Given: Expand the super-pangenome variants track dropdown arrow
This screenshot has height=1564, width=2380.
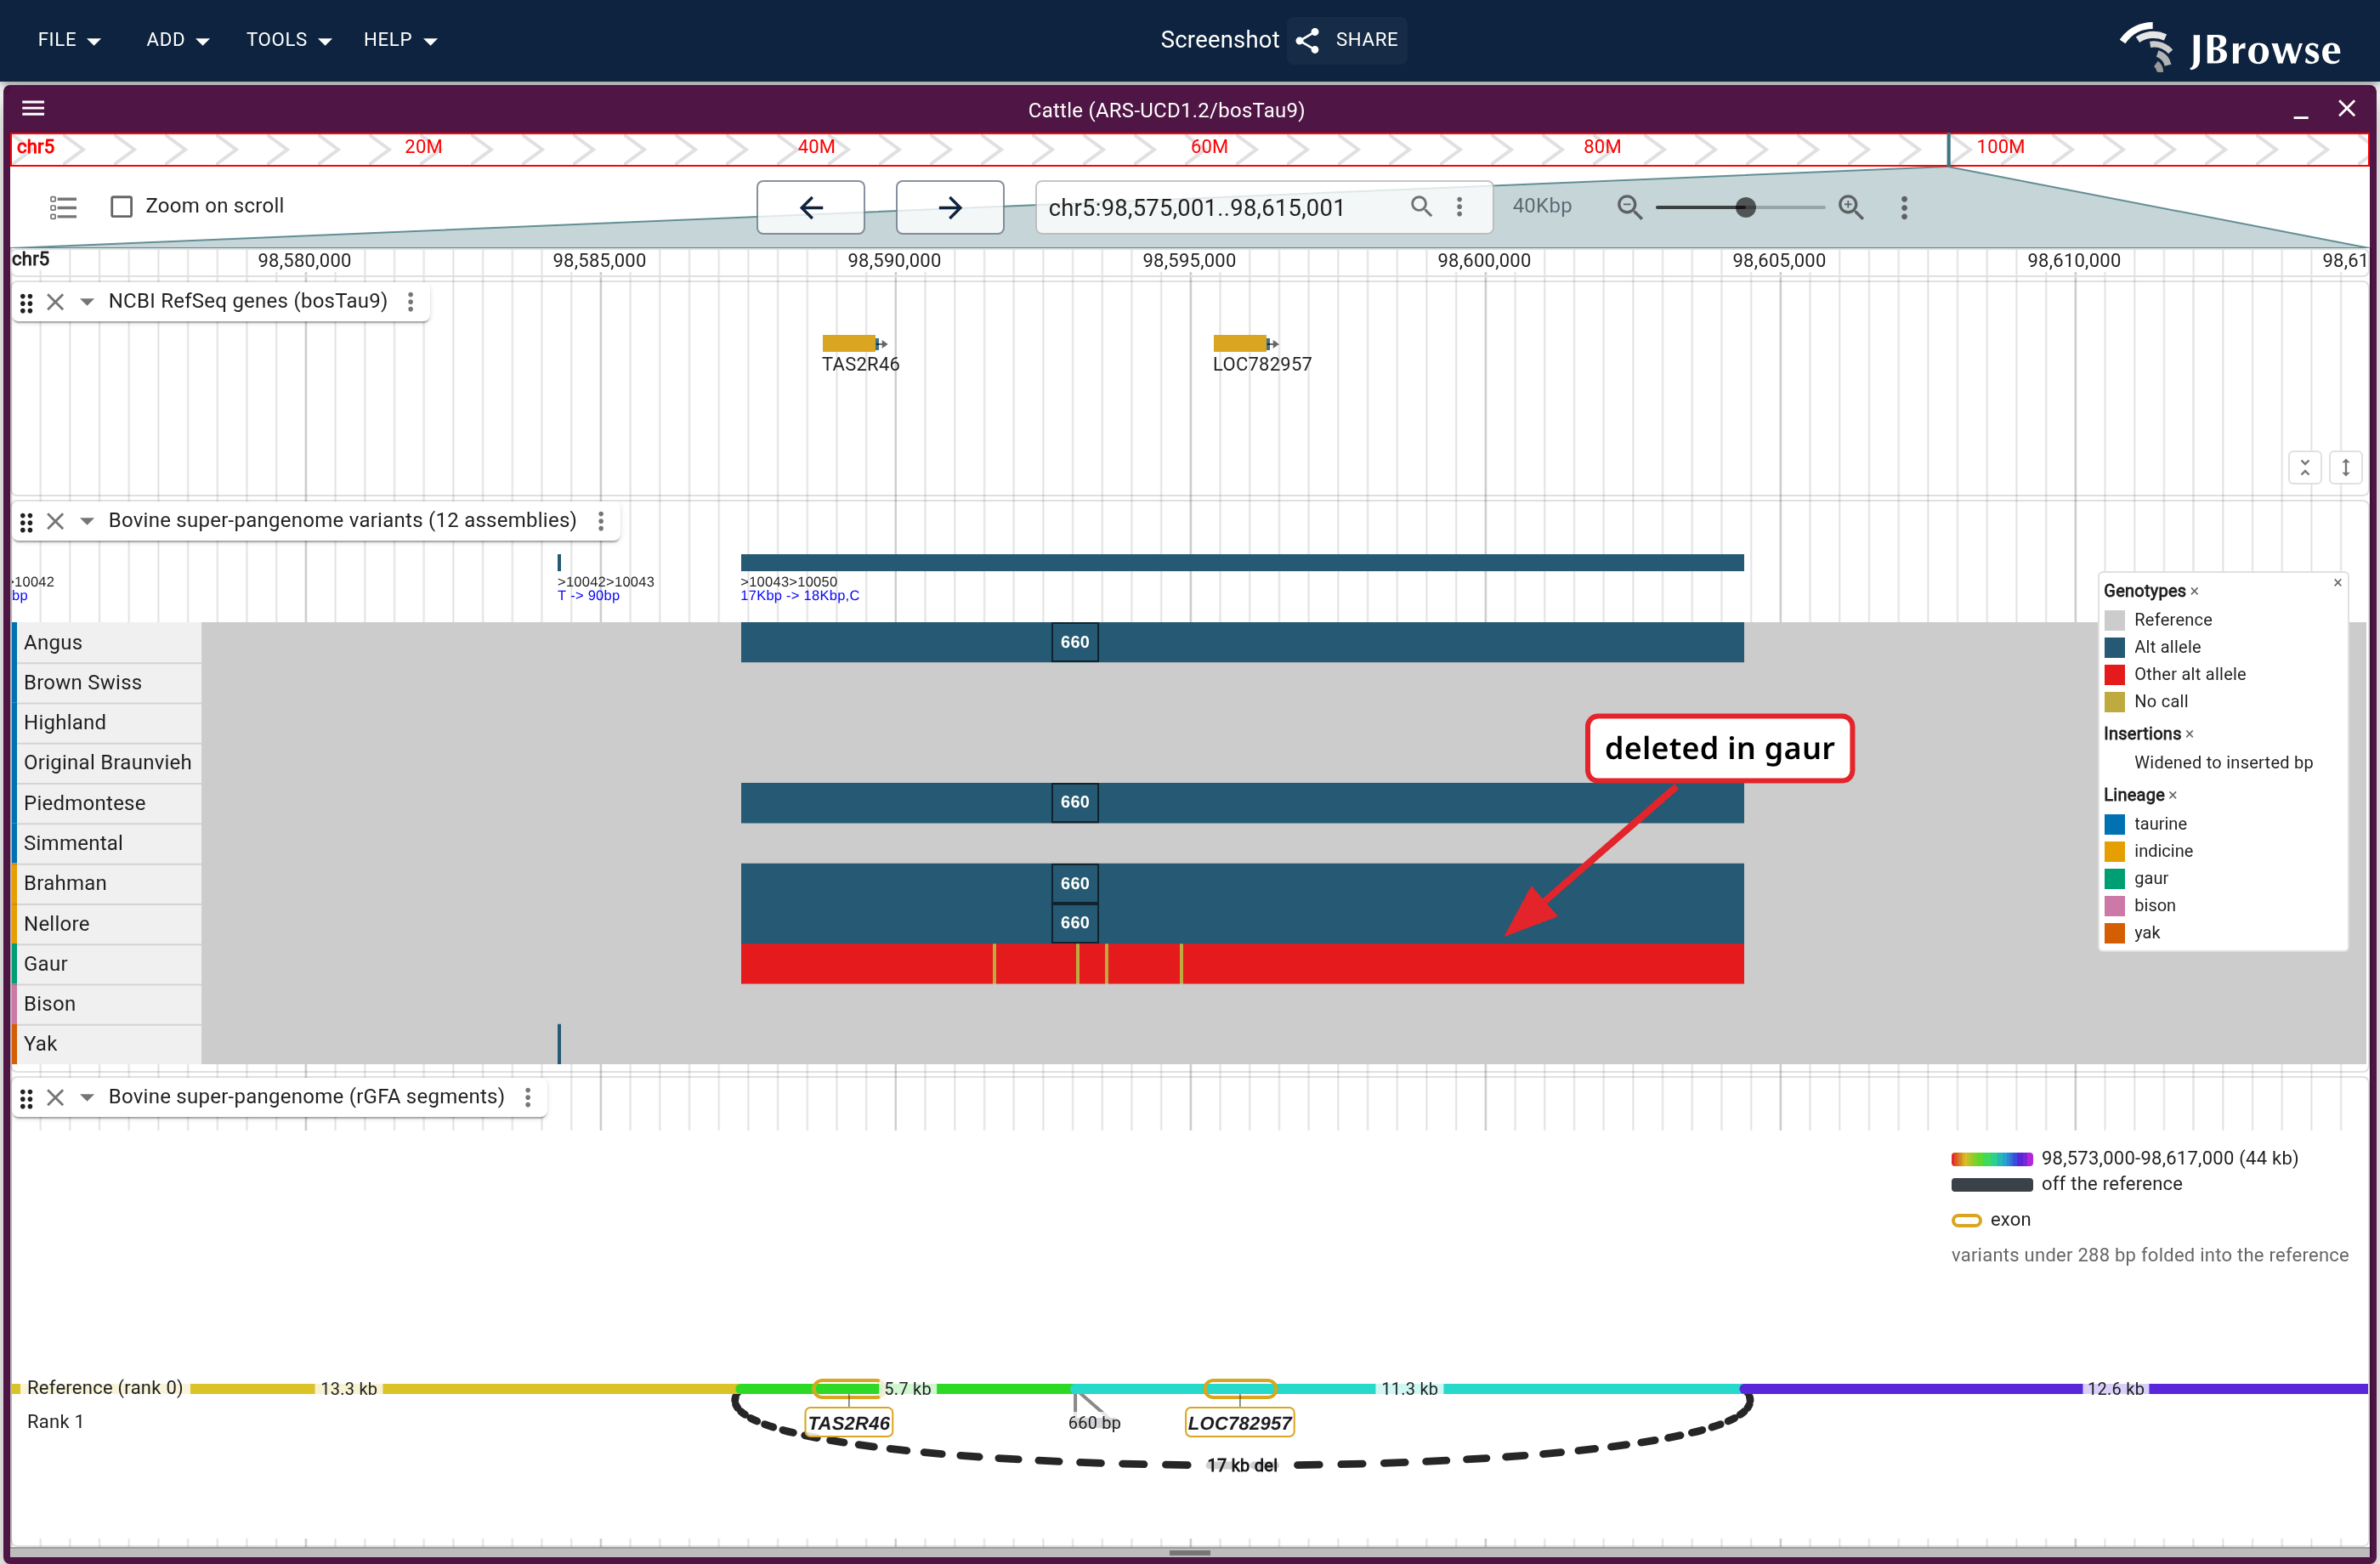Looking at the screenshot, I should [x=87, y=521].
